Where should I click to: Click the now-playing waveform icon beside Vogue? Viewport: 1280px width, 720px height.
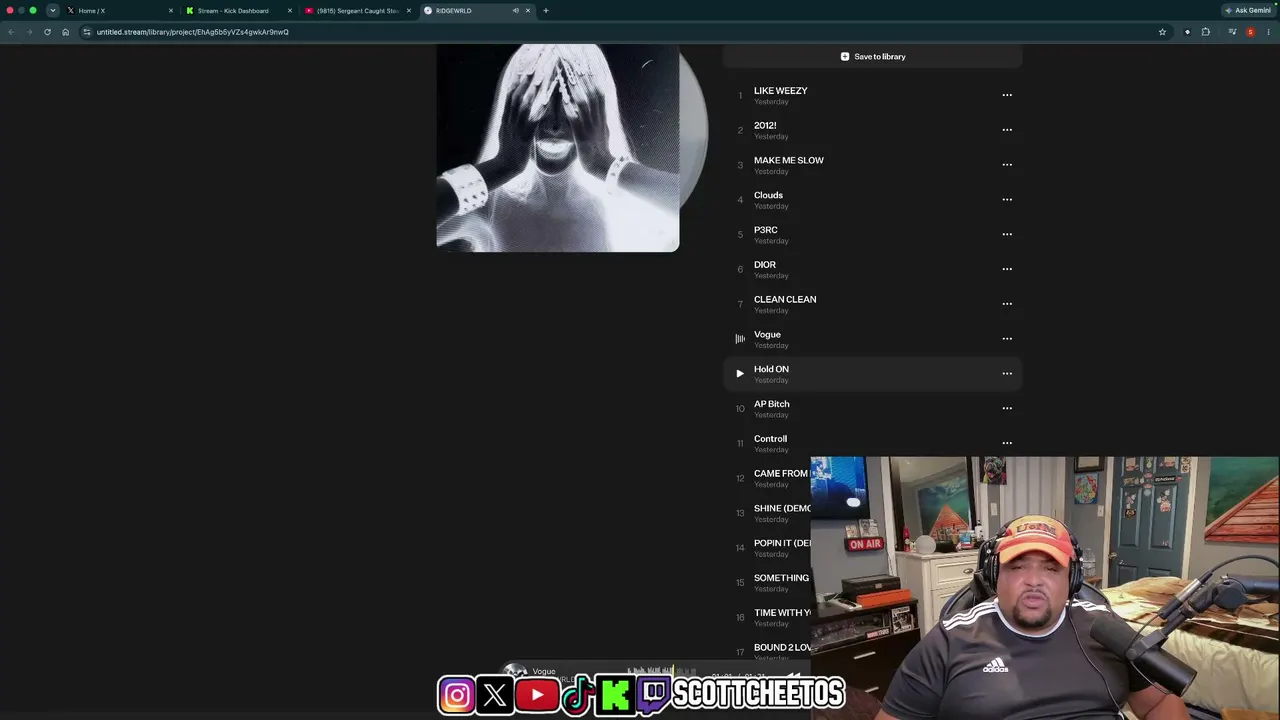coord(740,339)
